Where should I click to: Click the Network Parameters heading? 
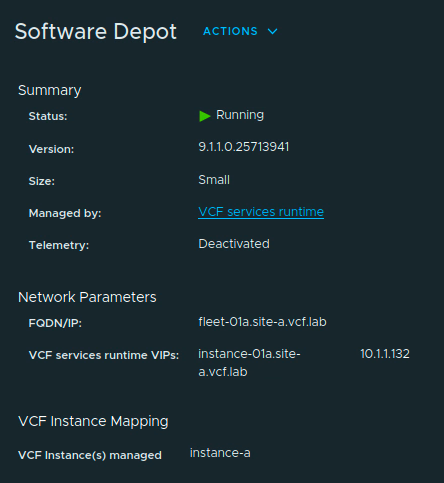[x=87, y=297]
